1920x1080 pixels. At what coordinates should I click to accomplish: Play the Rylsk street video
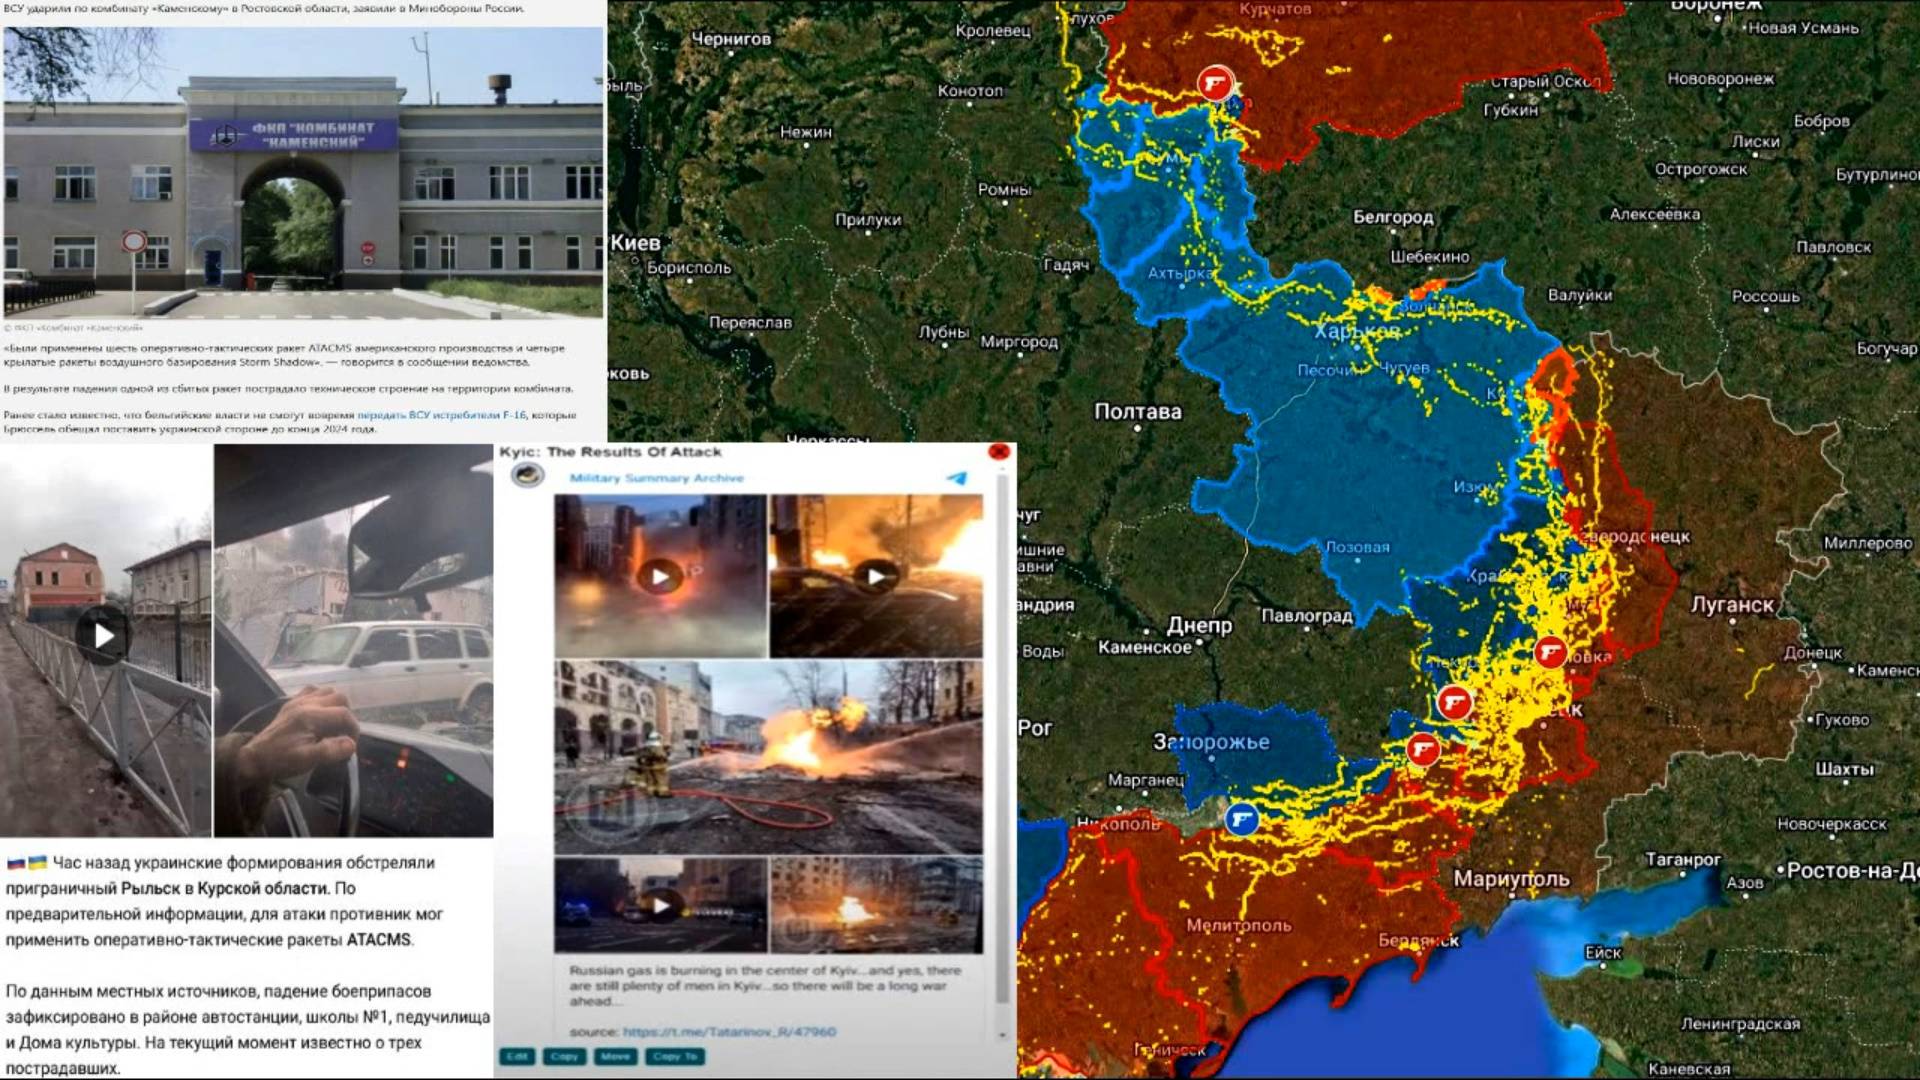pyautogui.click(x=104, y=634)
